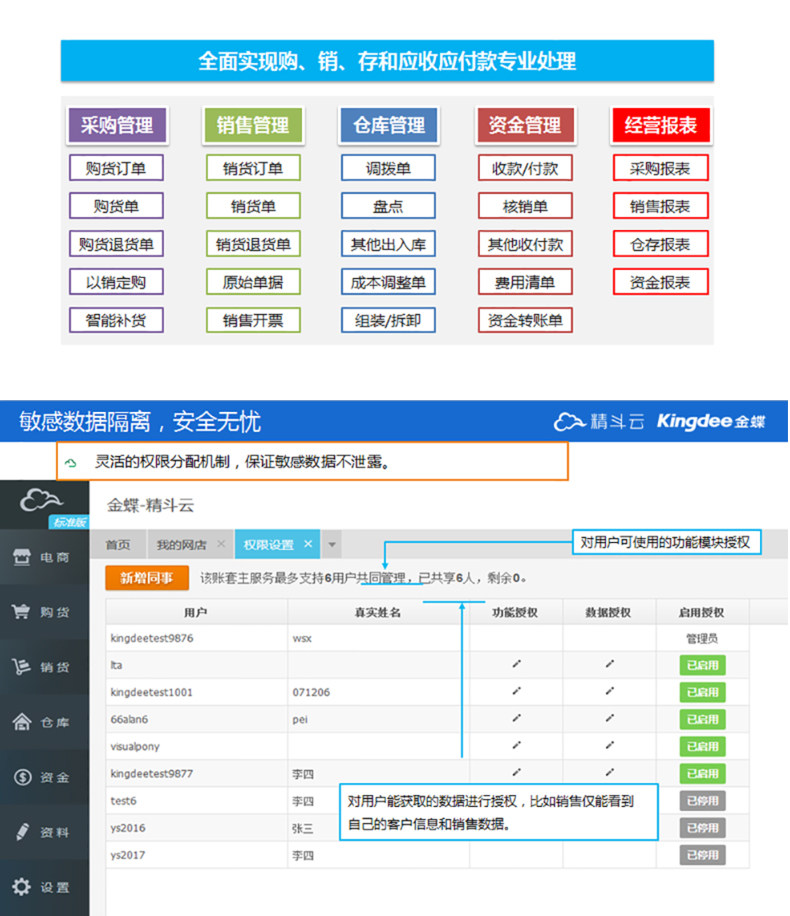Screen dimensions: 790x916
Task: Click the 购货订单 box
Action: tap(116, 168)
